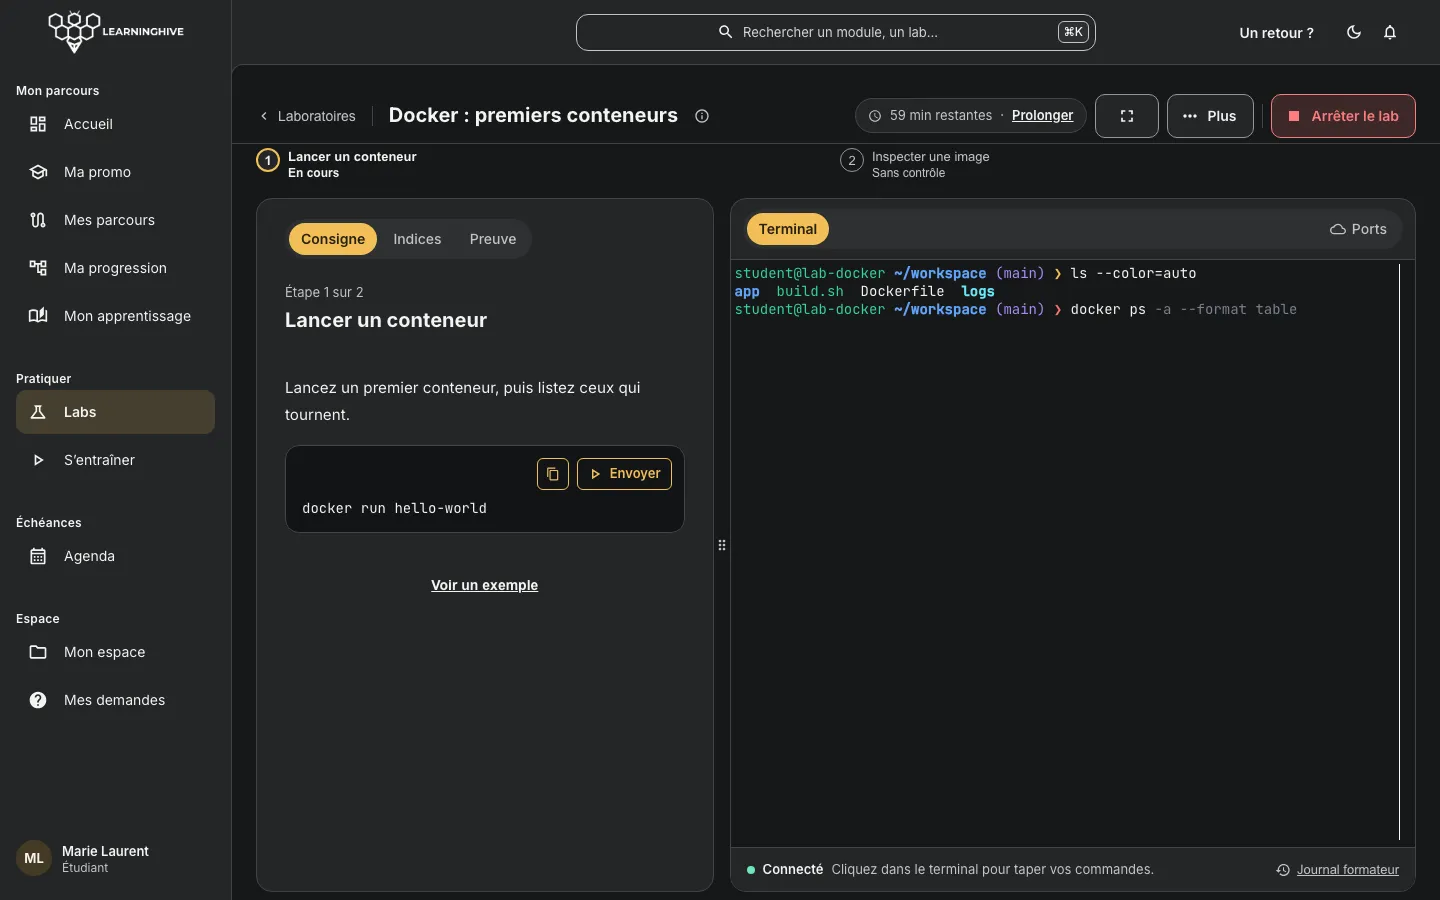Switch to the Preuve tab
Viewport: 1440px width, 900px height.
tap(493, 239)
